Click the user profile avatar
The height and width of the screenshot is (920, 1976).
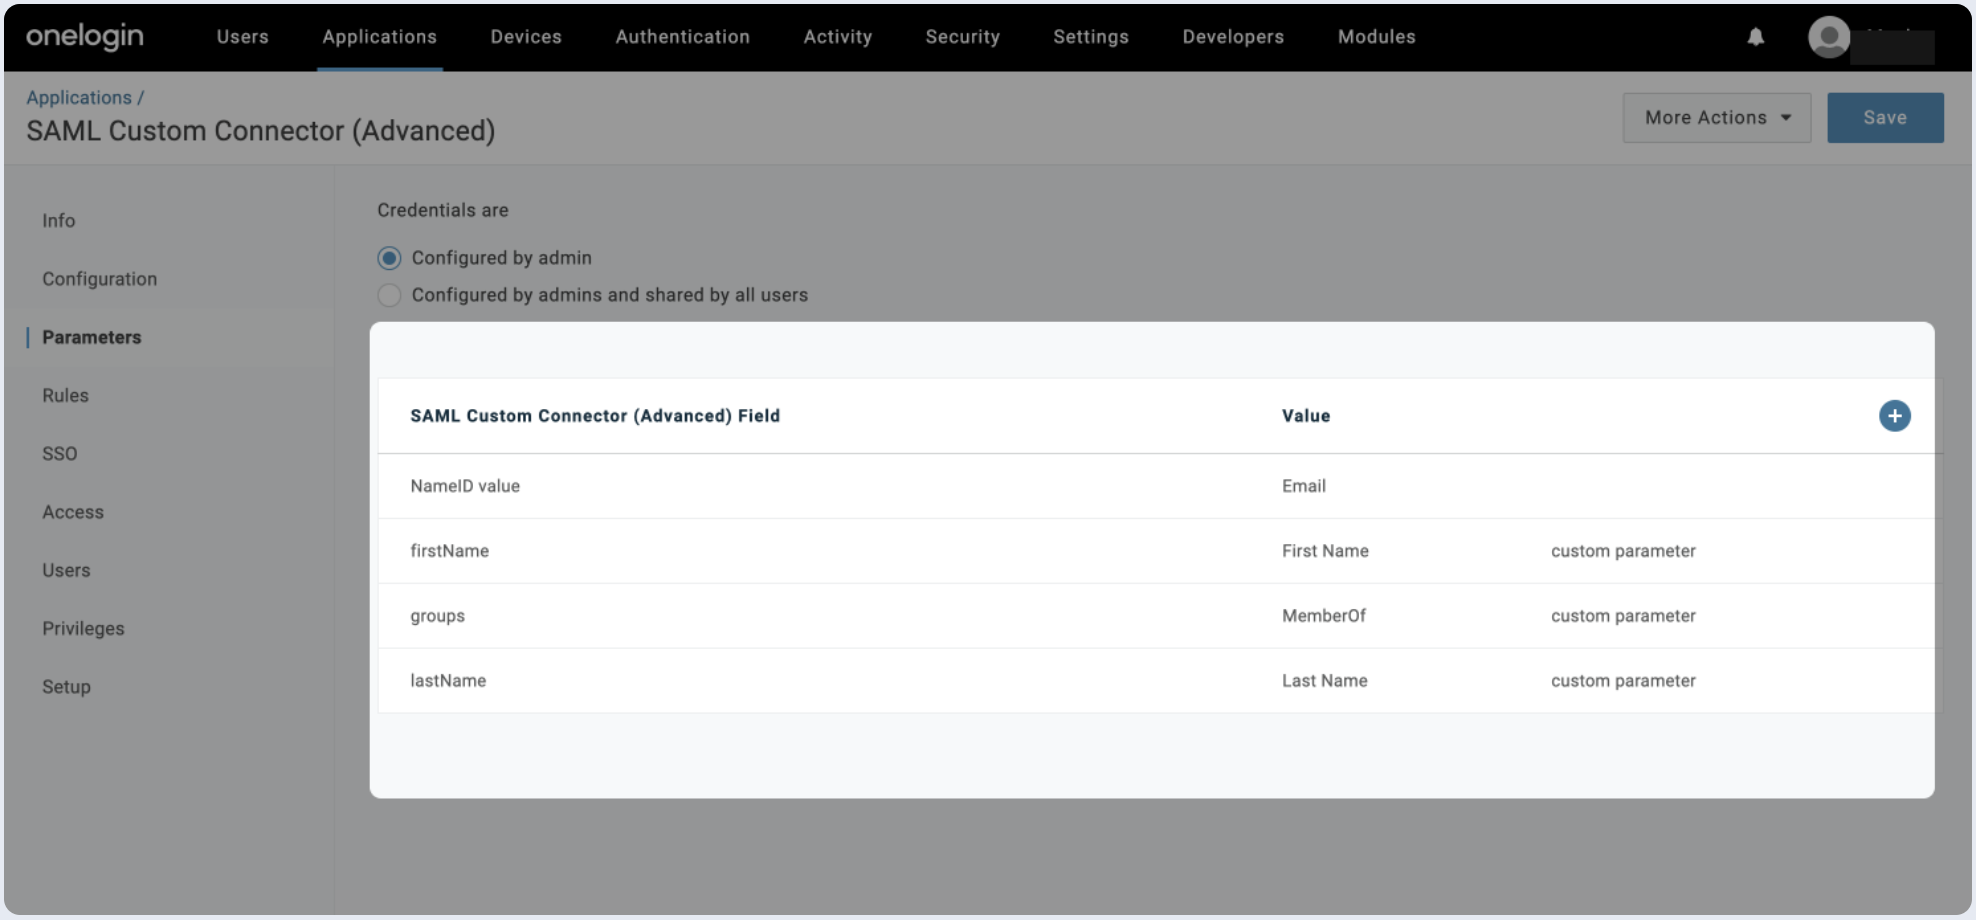coord(1828,38)
